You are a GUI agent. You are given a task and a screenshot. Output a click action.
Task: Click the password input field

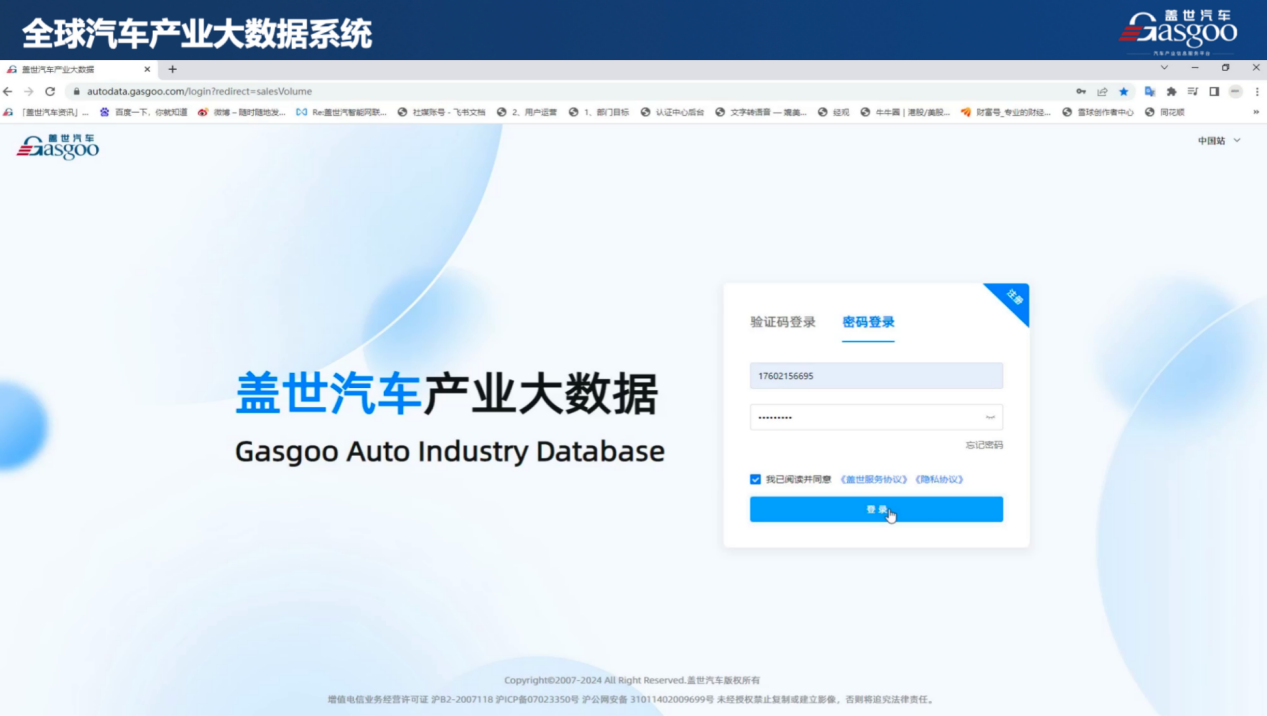pos(876,417)
